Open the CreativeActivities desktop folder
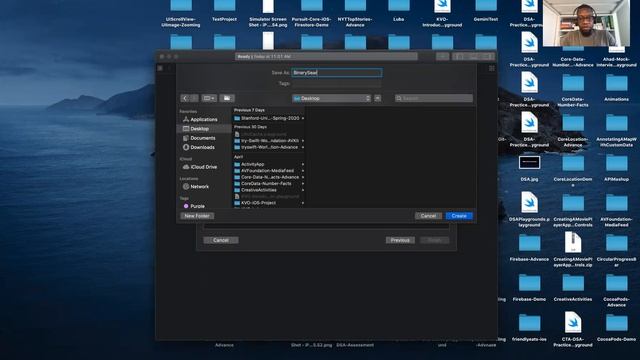Screen dimensions: 640x360 click(x=573, y=283)
